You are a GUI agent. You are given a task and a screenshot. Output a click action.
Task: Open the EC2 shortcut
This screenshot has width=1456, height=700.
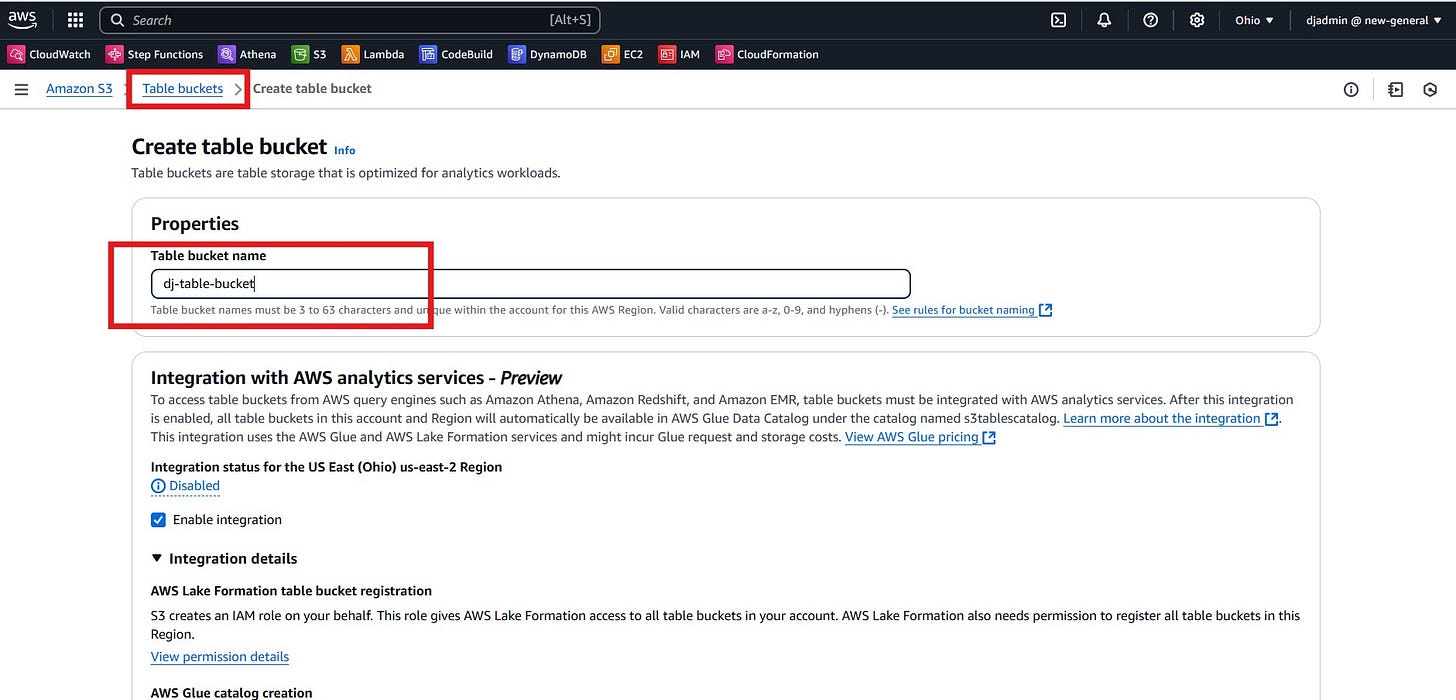pyautogui.click(x=622, y=54)
